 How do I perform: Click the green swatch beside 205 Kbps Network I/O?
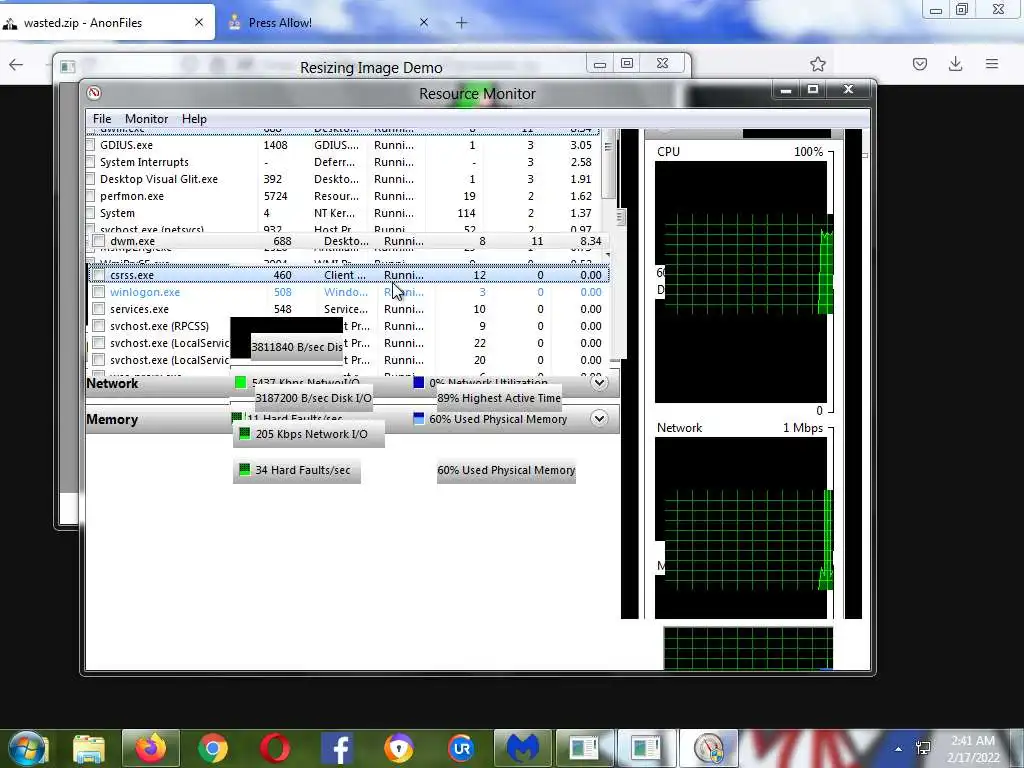pyautogui.click(x=244, y=434)
